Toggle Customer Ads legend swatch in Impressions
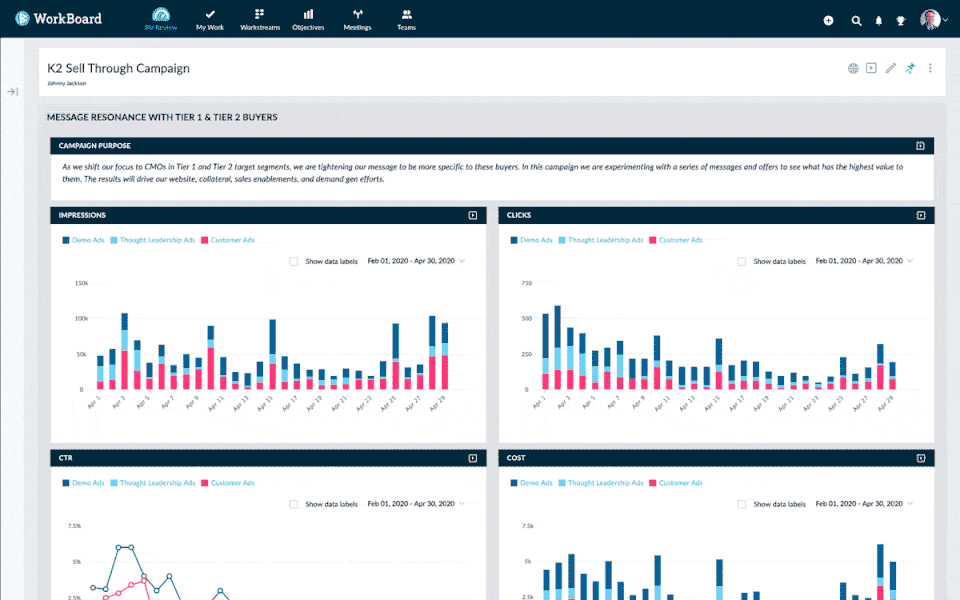This screenshot has height=600, width=960. (204, 240)
